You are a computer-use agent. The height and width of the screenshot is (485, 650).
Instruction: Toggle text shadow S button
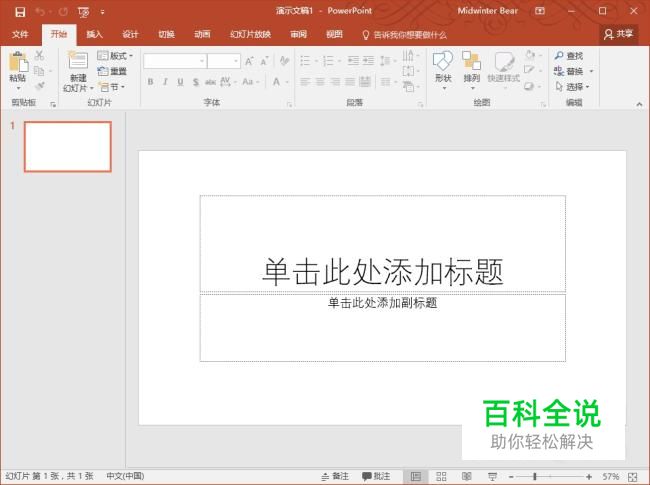(x=196, y=82)
